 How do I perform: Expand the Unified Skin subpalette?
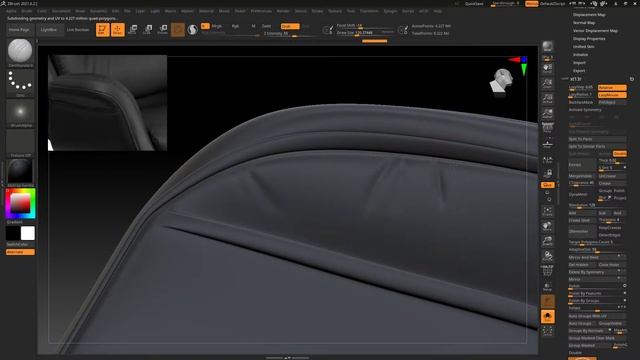click(584, 47)
